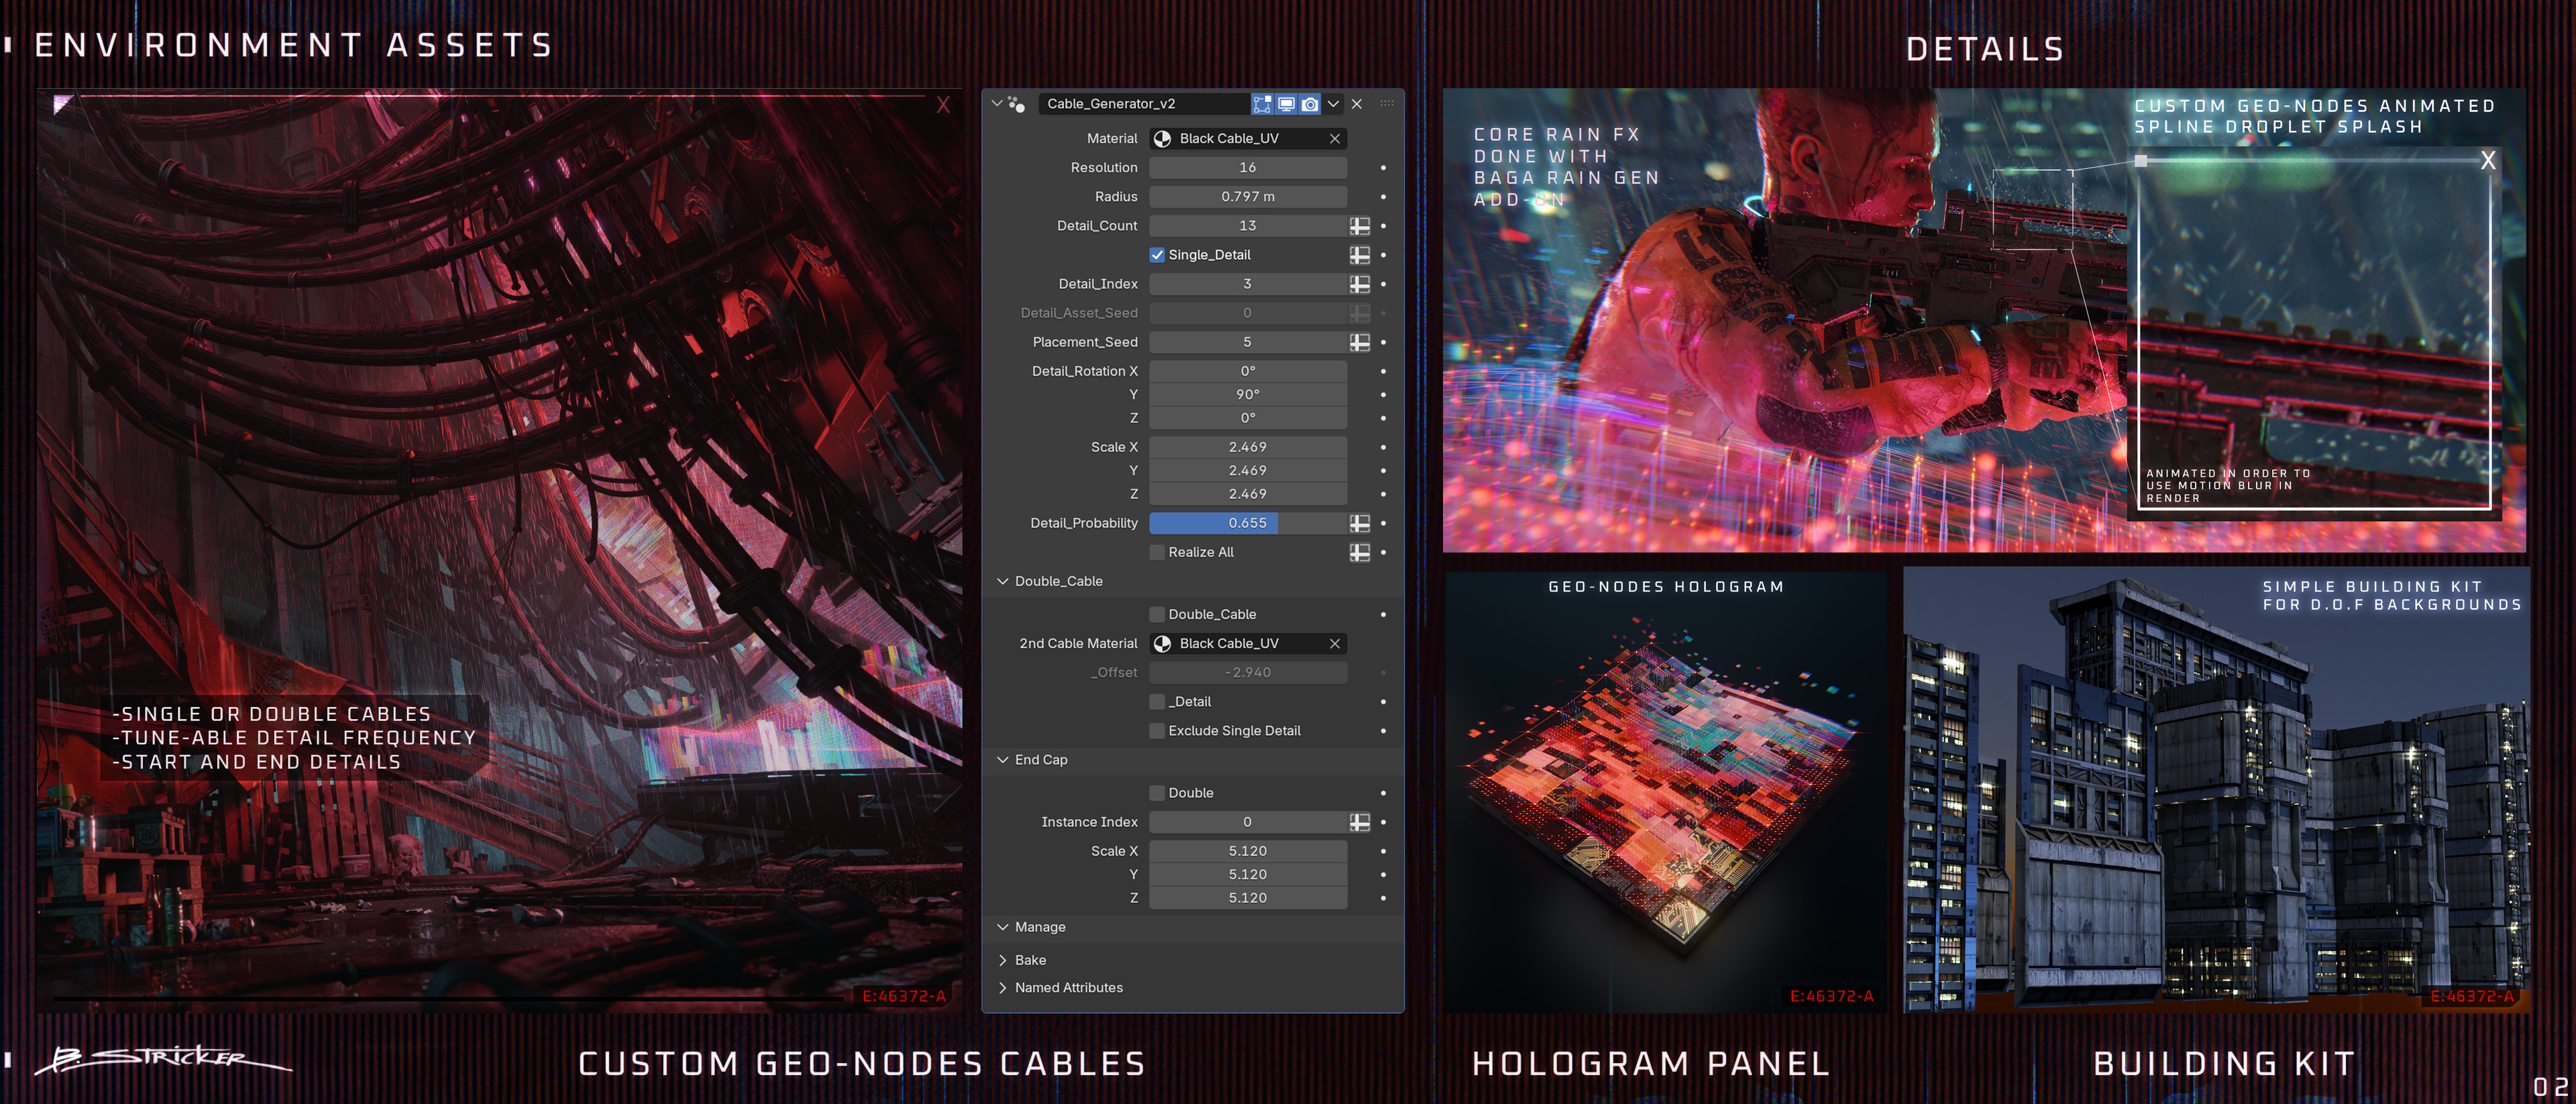Toggle modifier render camera icon
2576x1104 pixels.
point(1310,104)
